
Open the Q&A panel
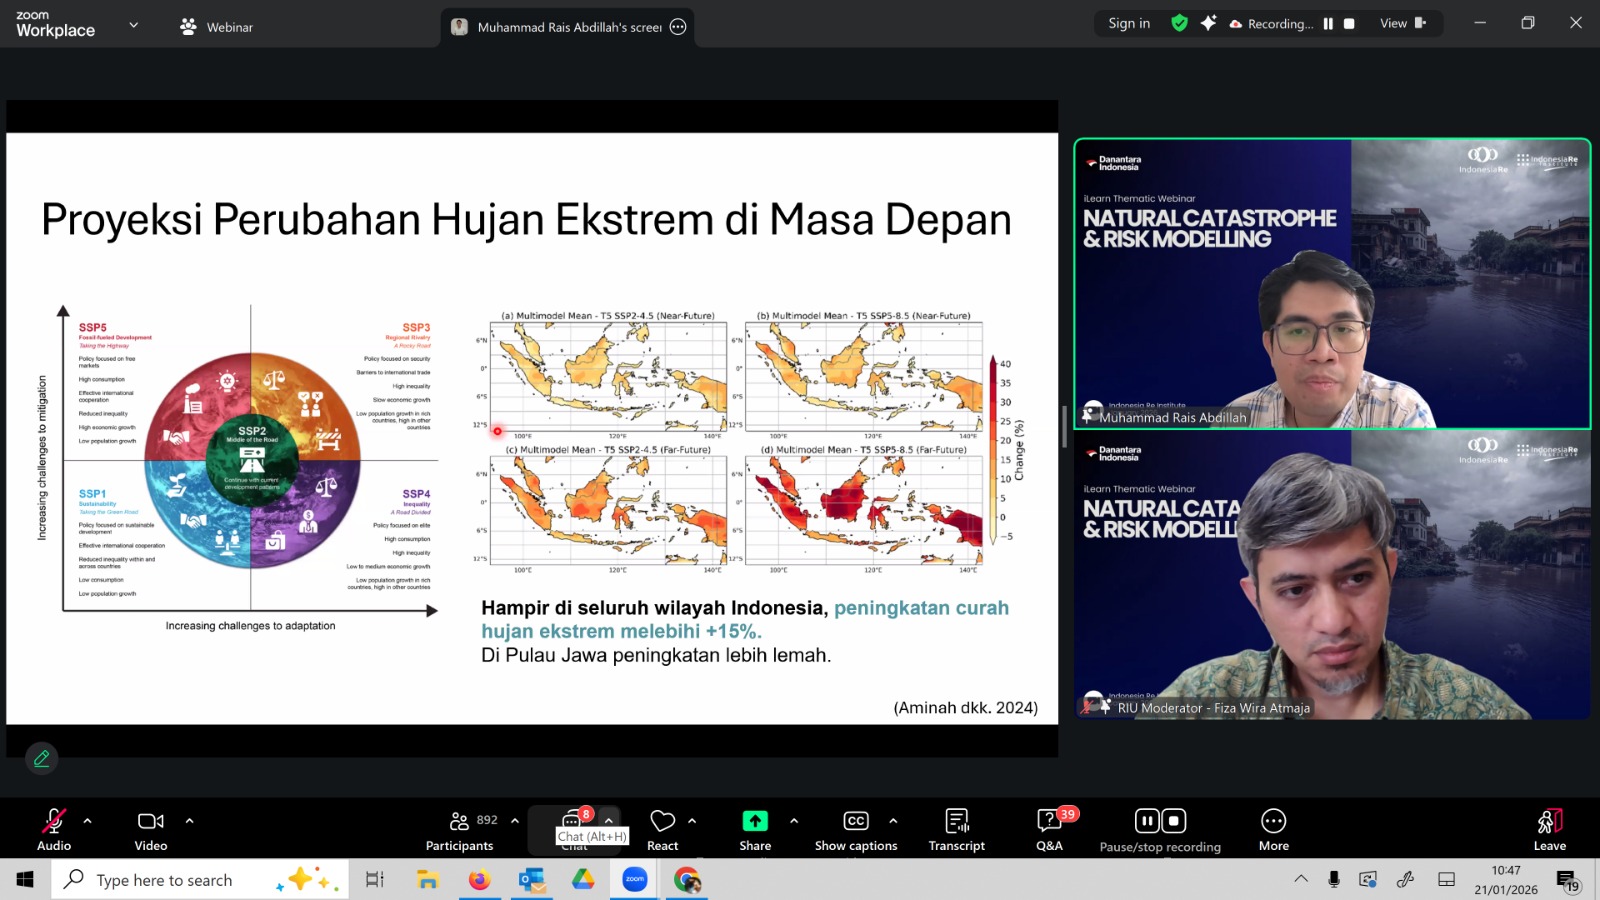(1049, 829)
